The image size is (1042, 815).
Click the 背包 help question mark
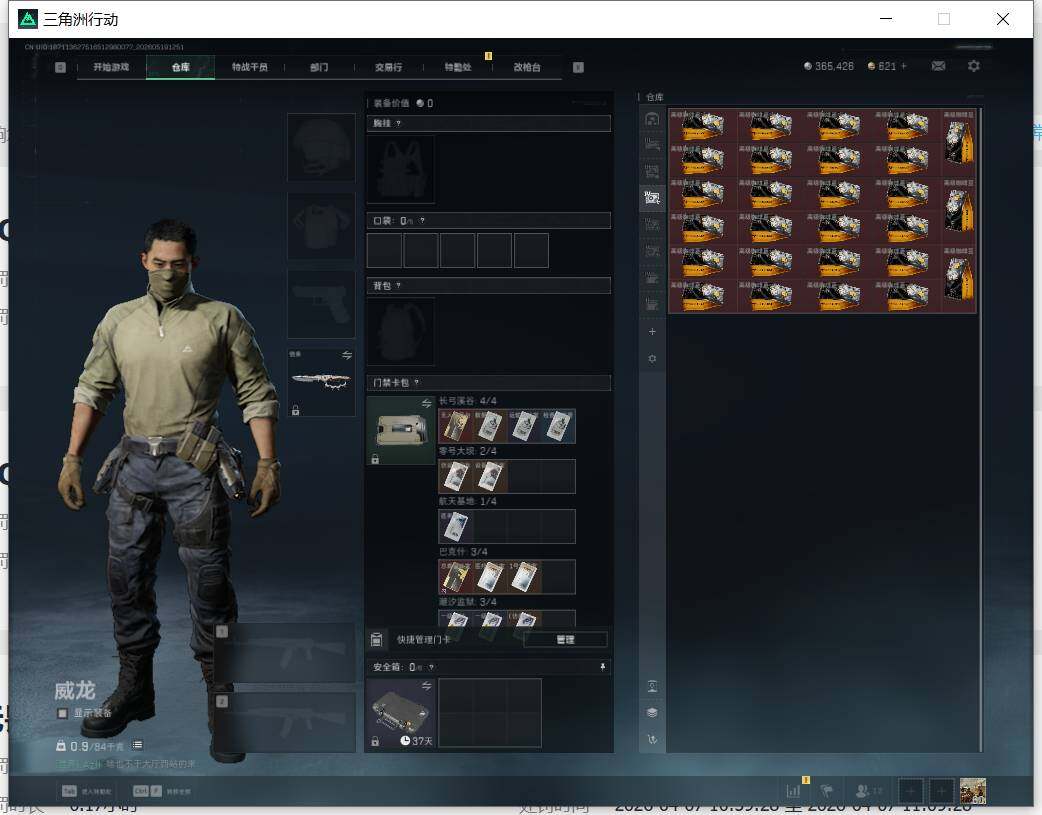tap(398, 285)
